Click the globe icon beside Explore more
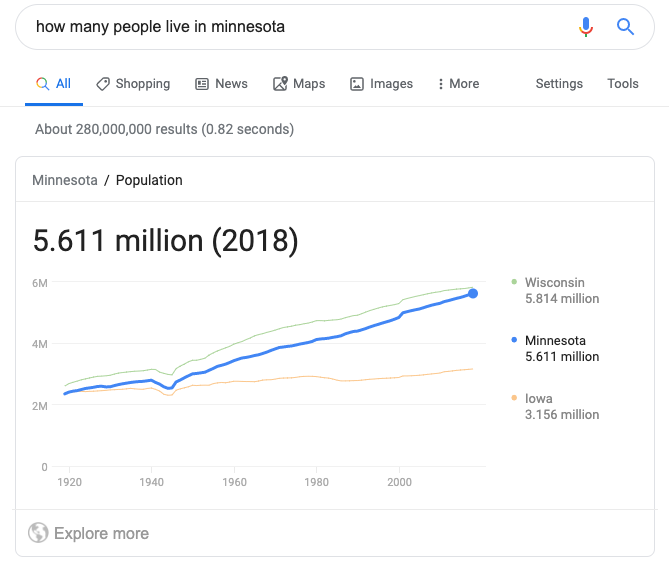Screen dimensions: 669x563 tap(38, 533)
